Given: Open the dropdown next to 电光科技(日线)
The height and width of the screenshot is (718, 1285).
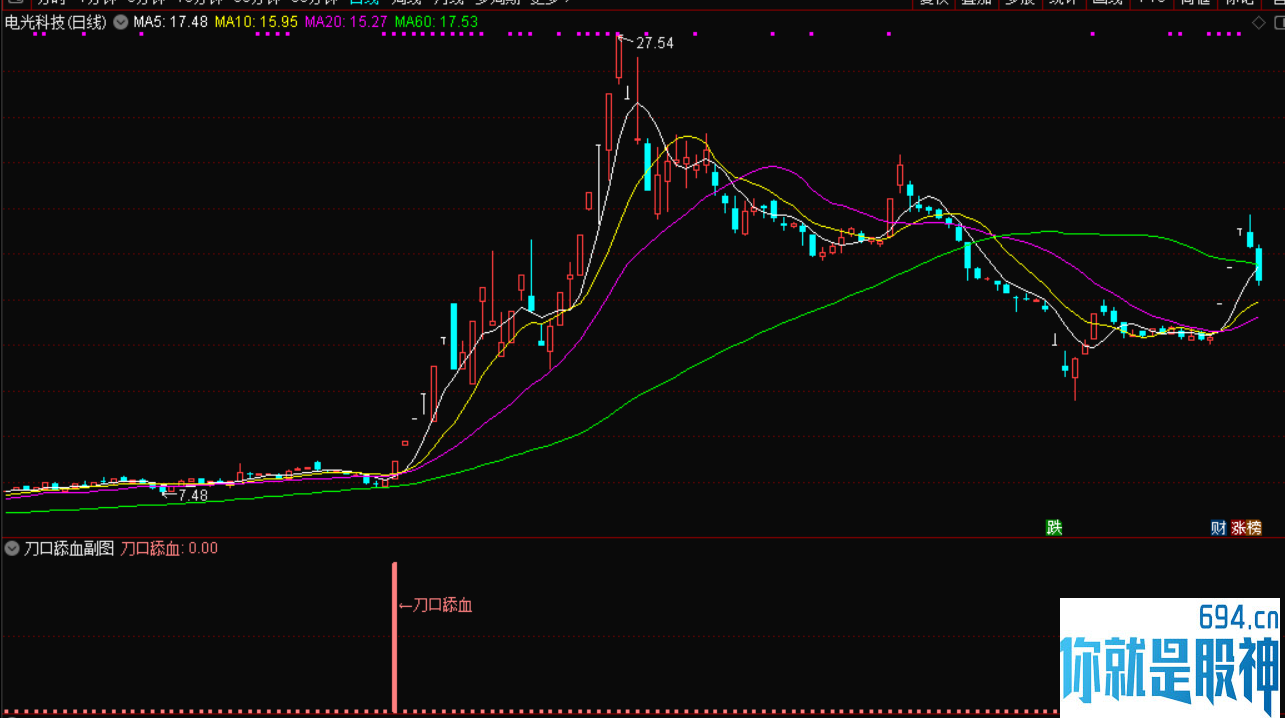Looking at the screenshot, I should pos(121,22).
